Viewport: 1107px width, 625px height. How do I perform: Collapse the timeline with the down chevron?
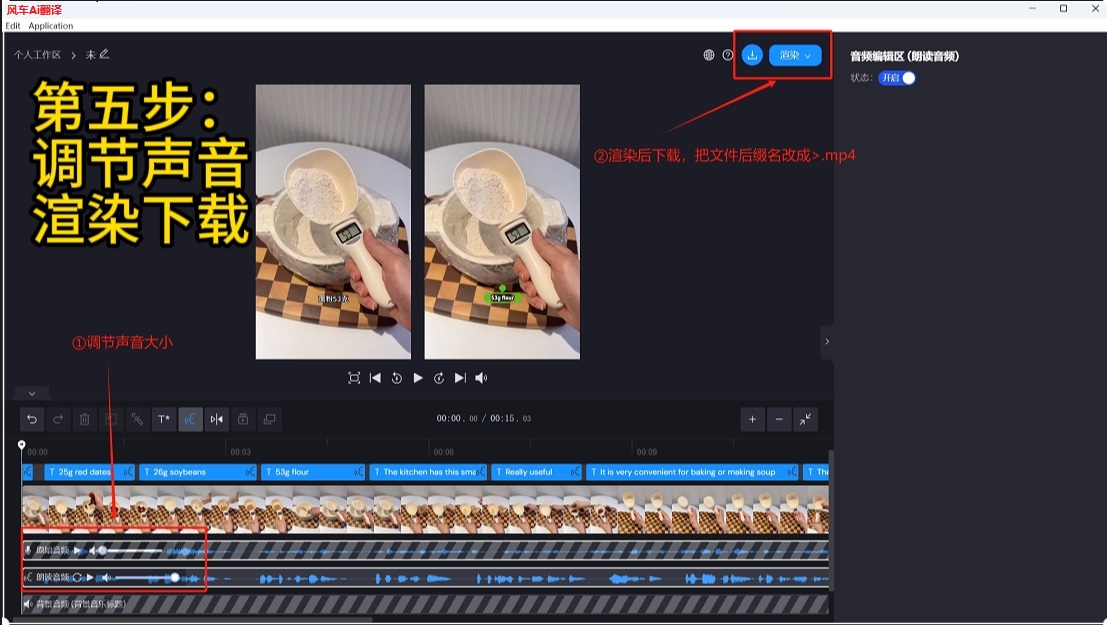(32, 394)
